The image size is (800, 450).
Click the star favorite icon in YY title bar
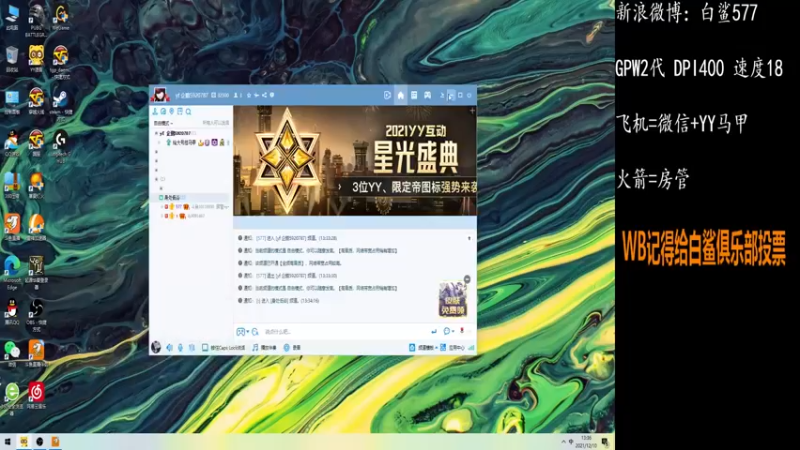coord(249,95)
